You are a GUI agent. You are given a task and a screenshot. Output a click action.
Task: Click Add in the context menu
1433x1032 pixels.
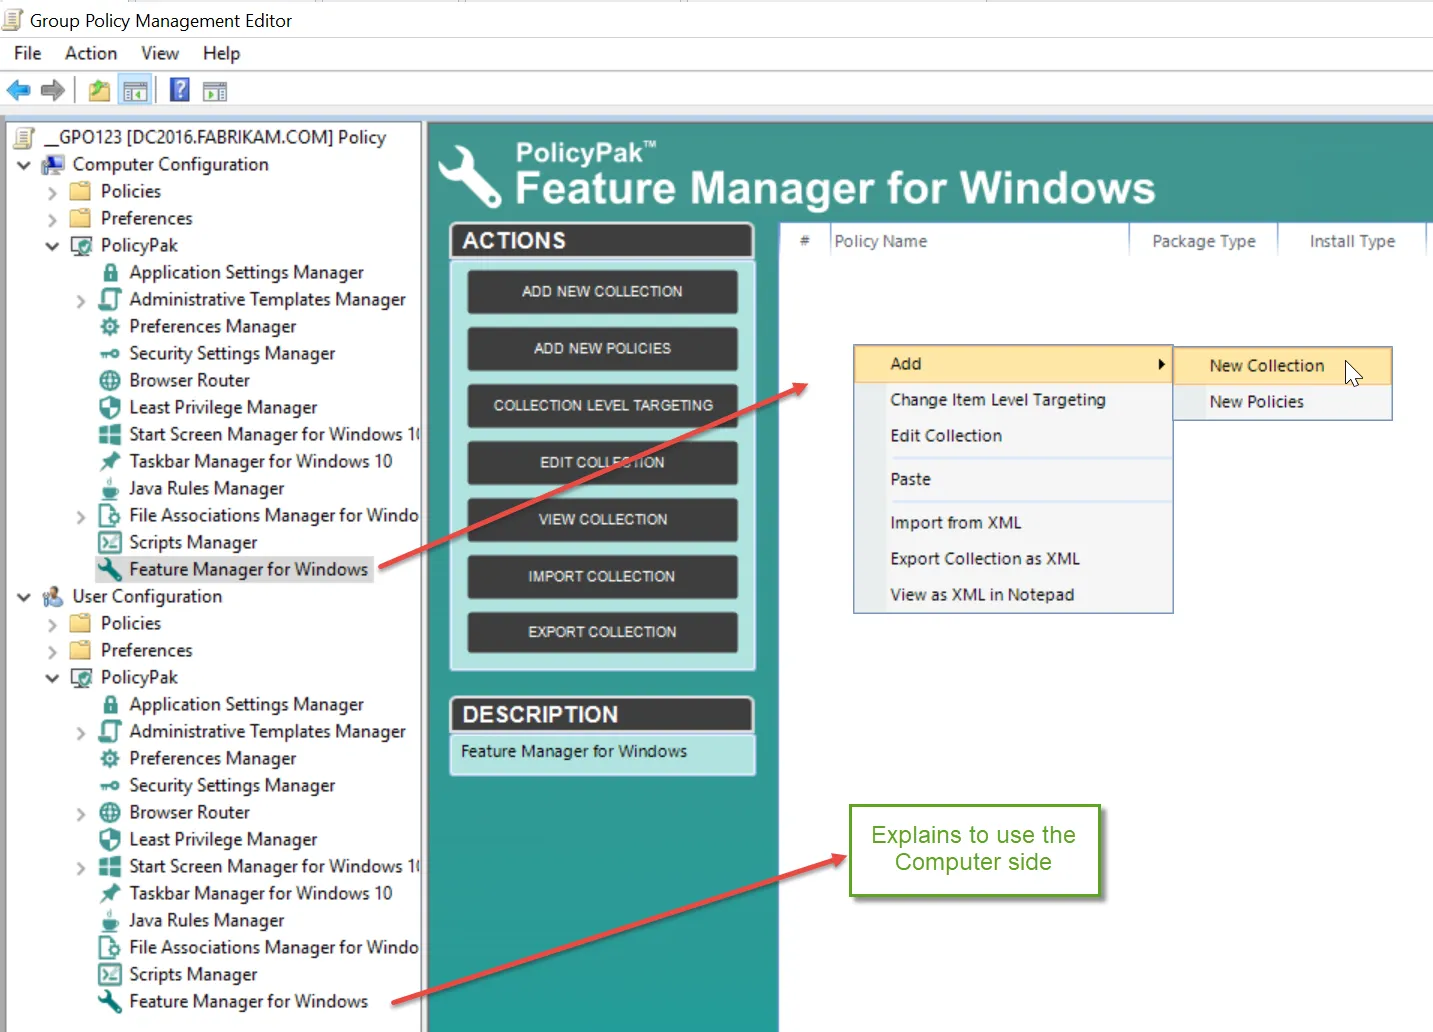(1012, 364)
